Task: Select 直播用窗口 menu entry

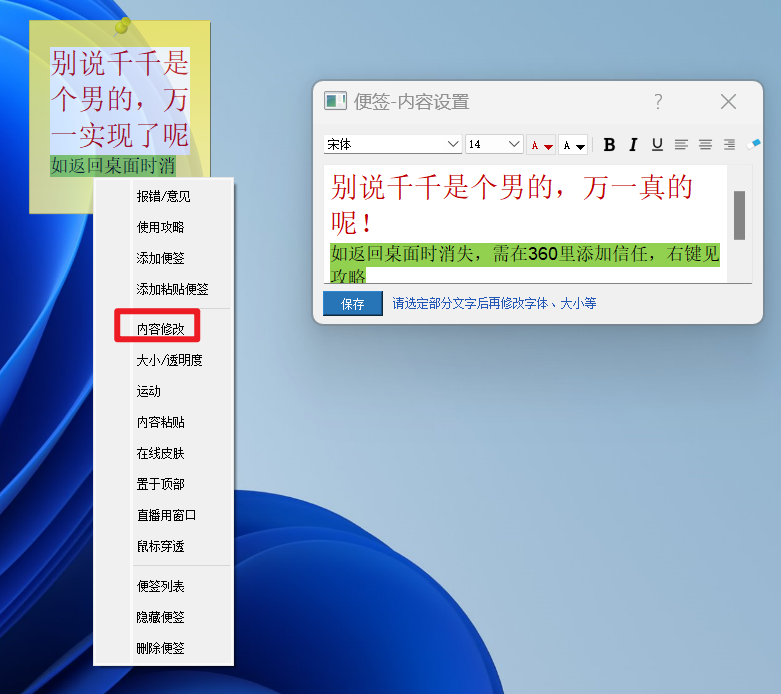Action: click(166, 515)
